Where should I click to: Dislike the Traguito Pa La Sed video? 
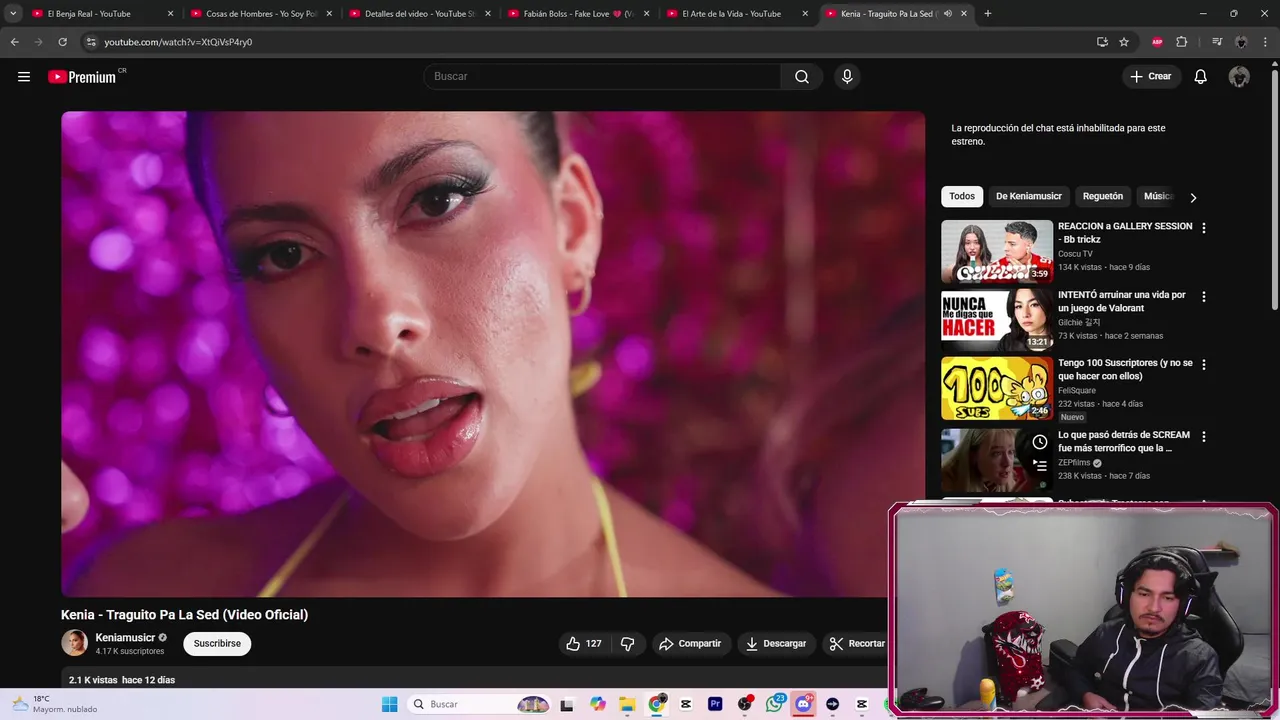[x=628, y=644]
